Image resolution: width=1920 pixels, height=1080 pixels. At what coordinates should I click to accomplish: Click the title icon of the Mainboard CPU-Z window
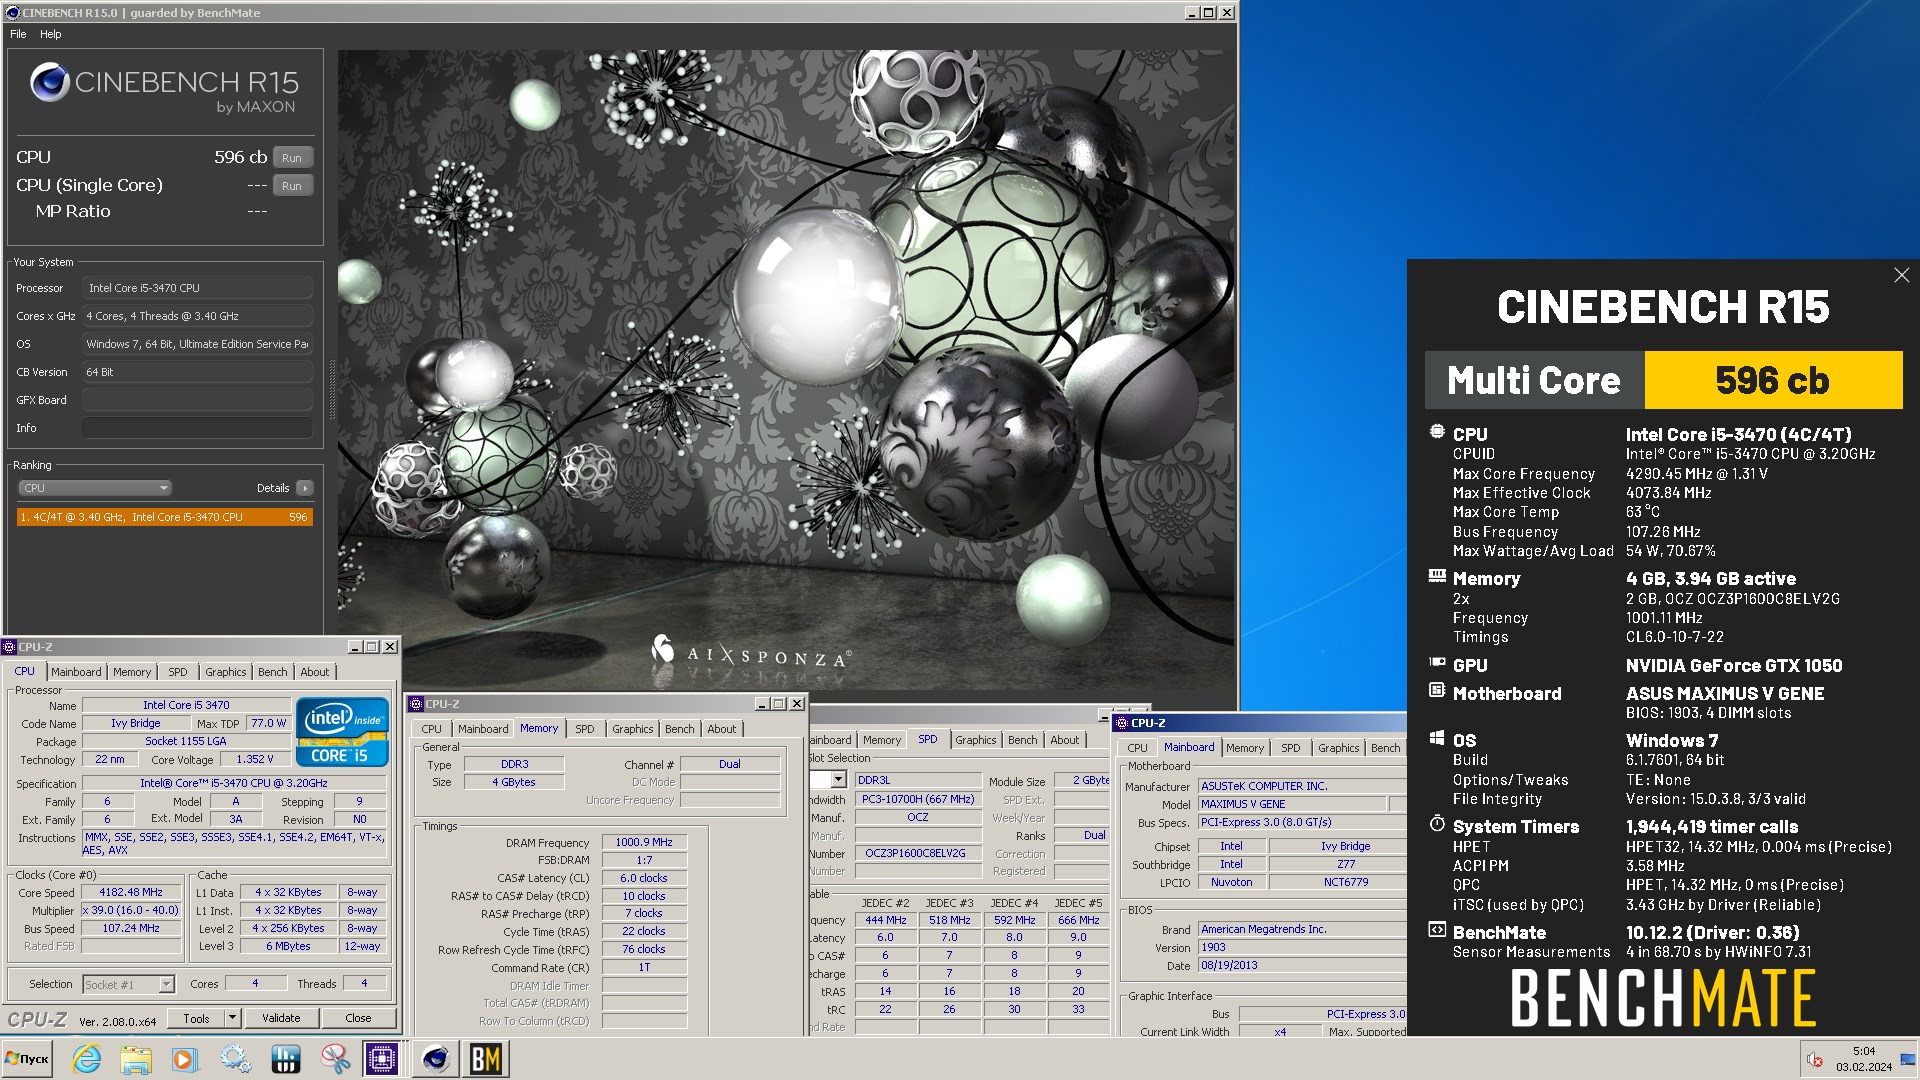tap(1122, 723)
